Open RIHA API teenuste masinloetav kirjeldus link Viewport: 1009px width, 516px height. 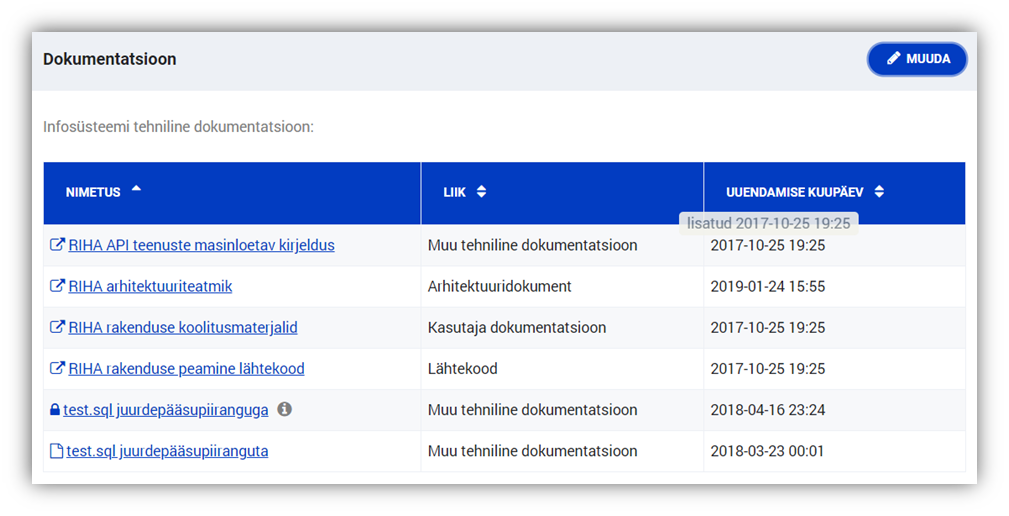pyautogui.click(x=201, y=245)
